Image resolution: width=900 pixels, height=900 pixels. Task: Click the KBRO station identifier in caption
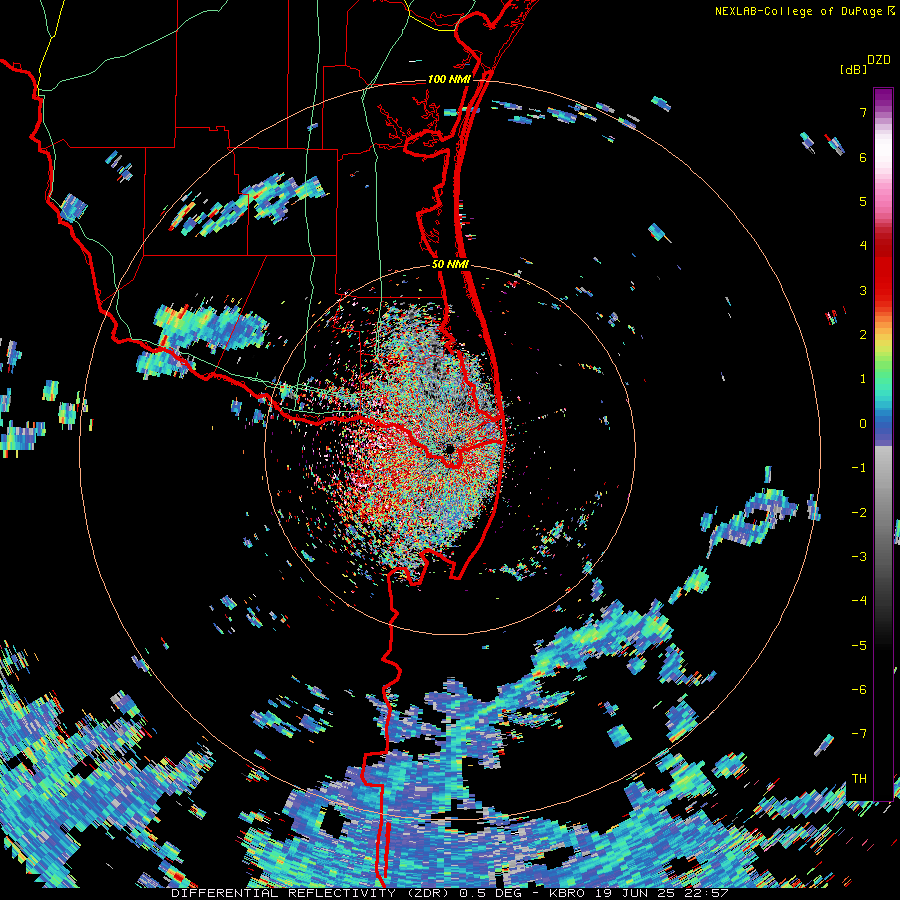point(567,893)
